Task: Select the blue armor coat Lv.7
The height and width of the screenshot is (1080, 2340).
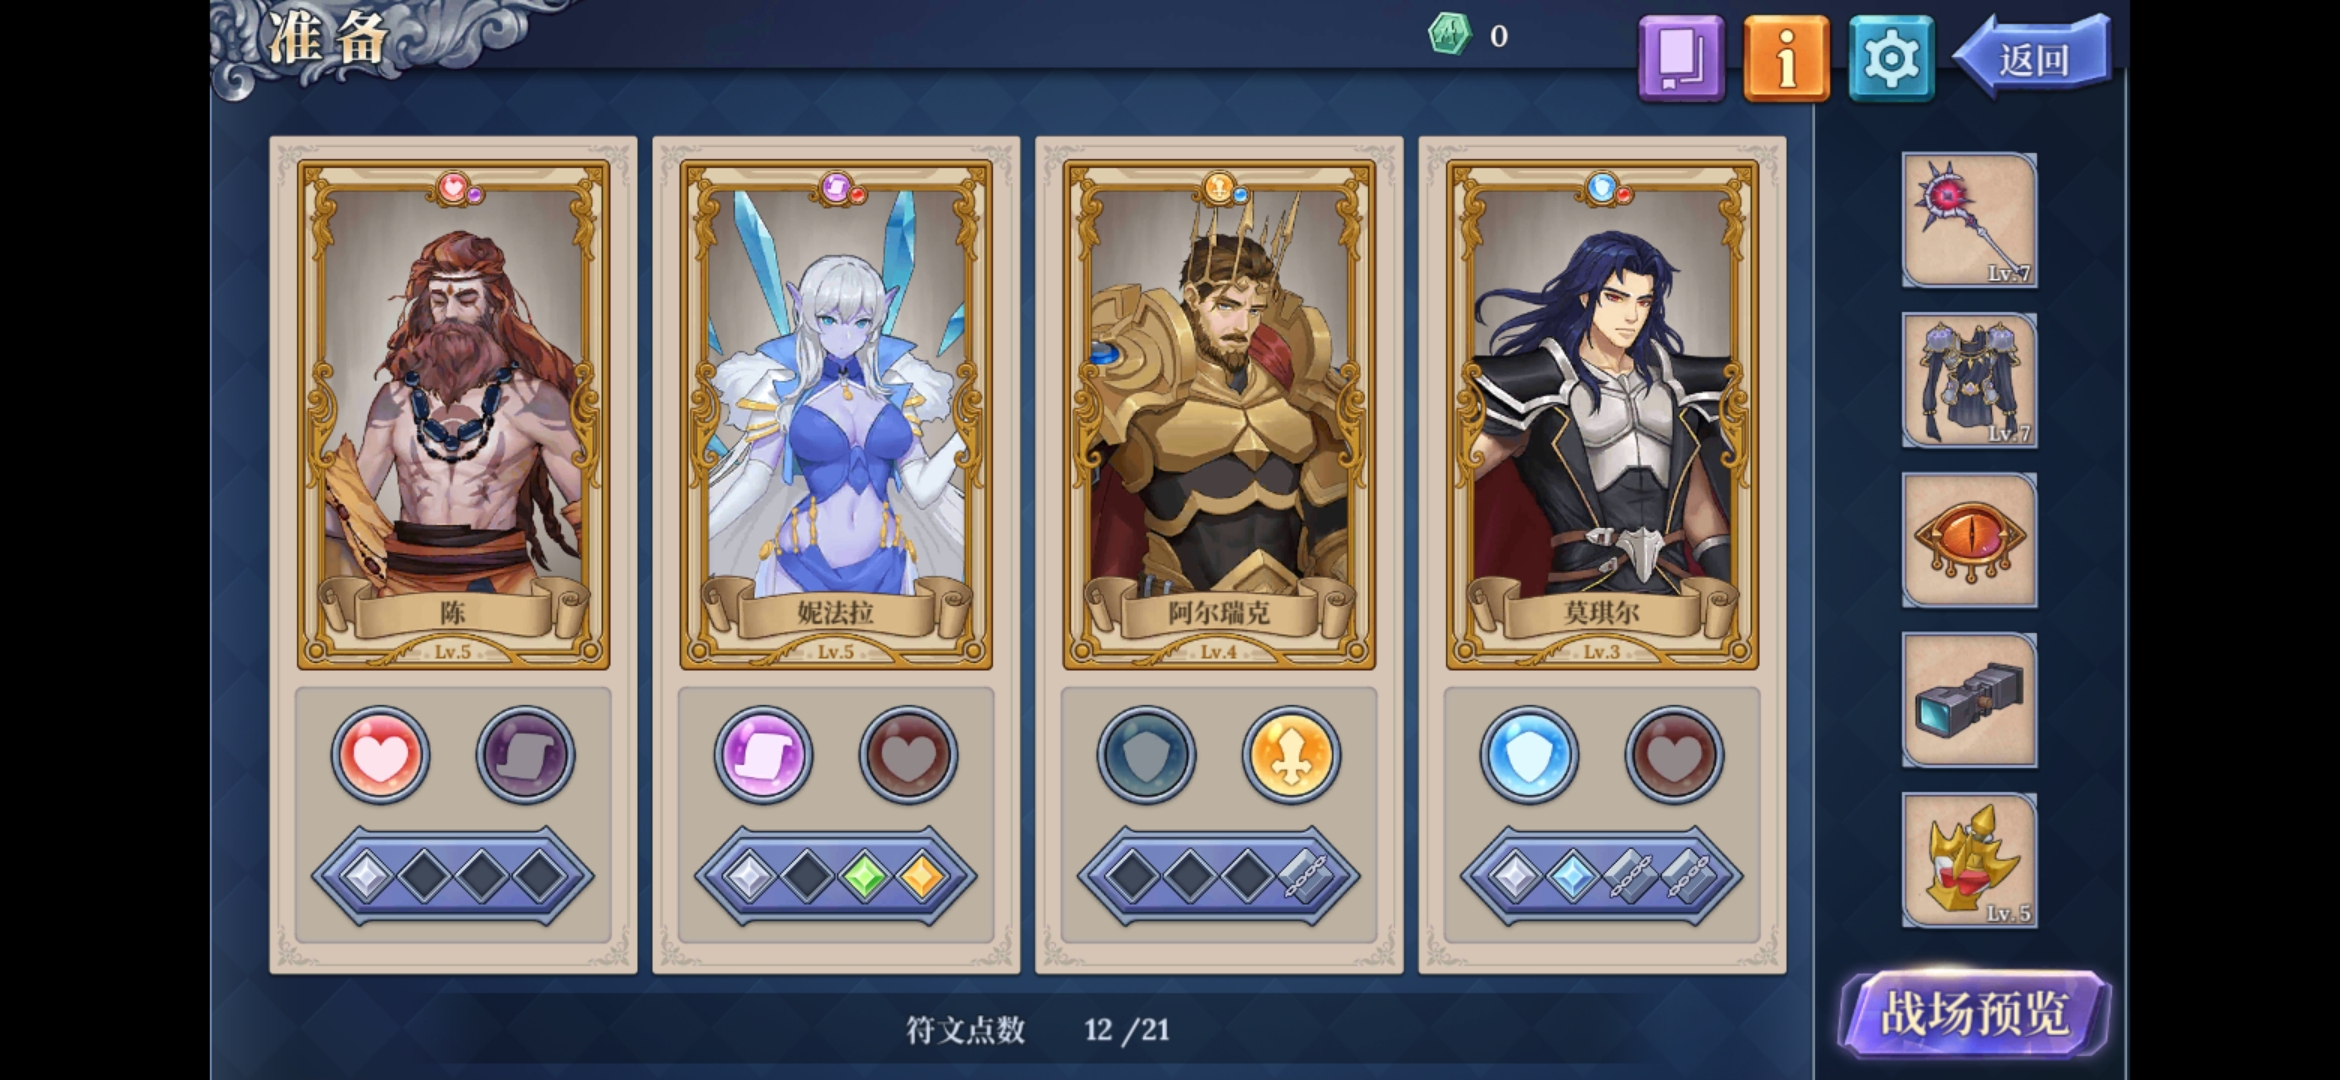Action: pos(1969,380)
